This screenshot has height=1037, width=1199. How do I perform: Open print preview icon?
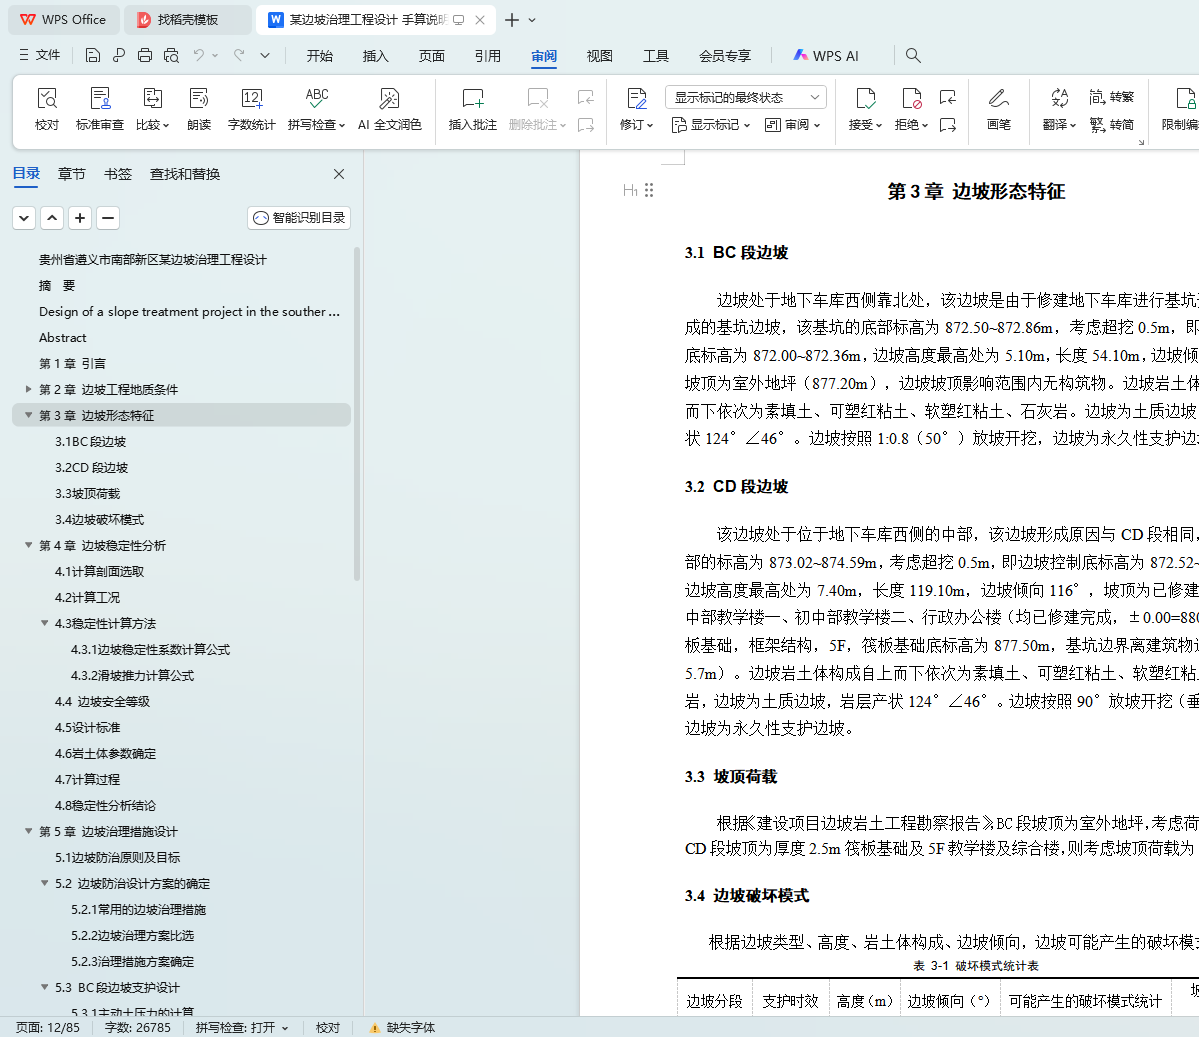pos(171,55)
